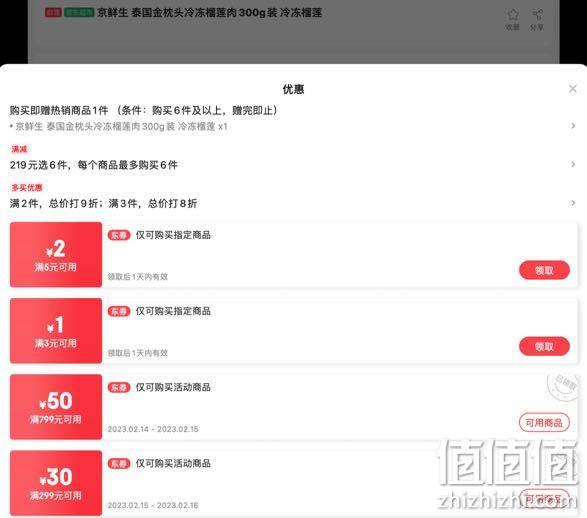
Task: Tap the product title 京鲜生 泰国金枕头
Action: tap(210, 13)
